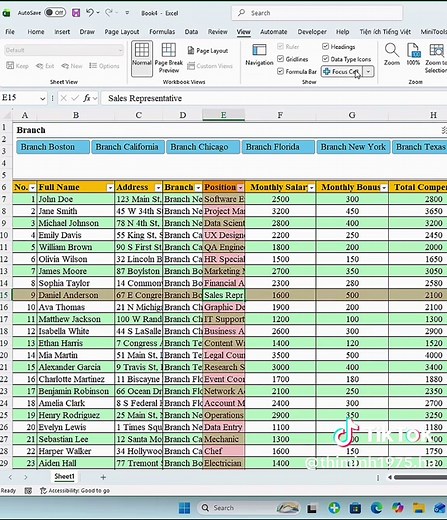Click the Redo arrow icon

[x=109, y=13]
